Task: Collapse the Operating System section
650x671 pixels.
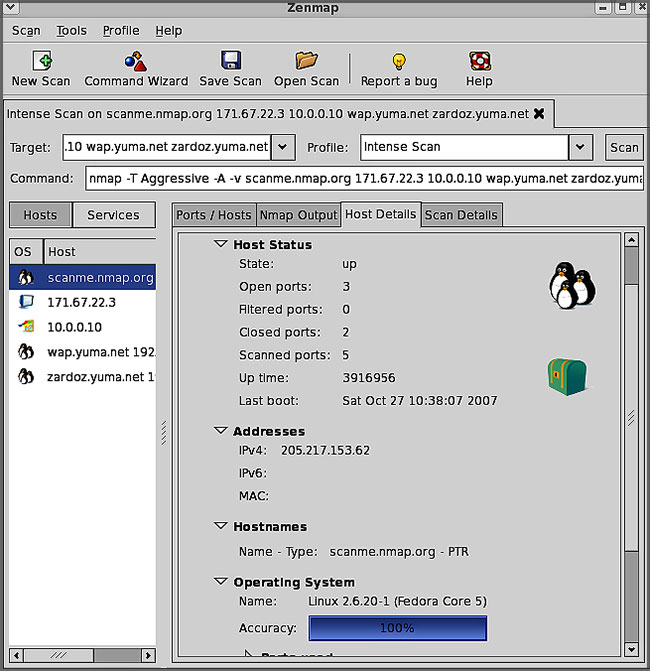Action: 220,582
